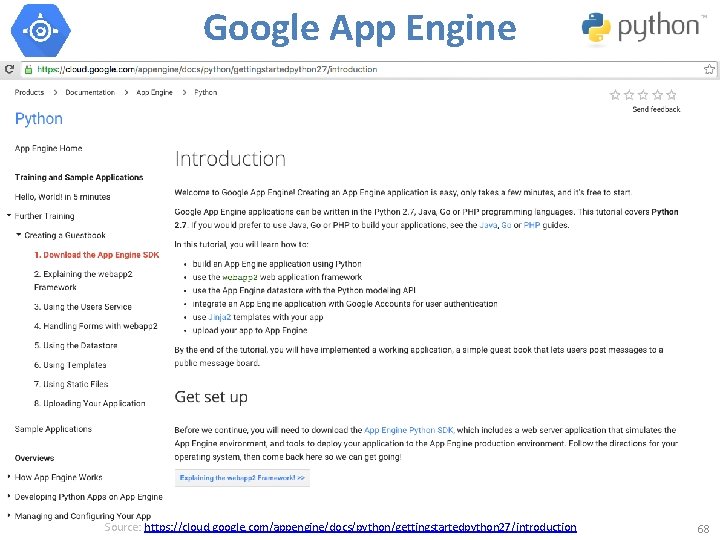Open the Go guide link
The image size is (720, 540).
[x=506, y=225]
